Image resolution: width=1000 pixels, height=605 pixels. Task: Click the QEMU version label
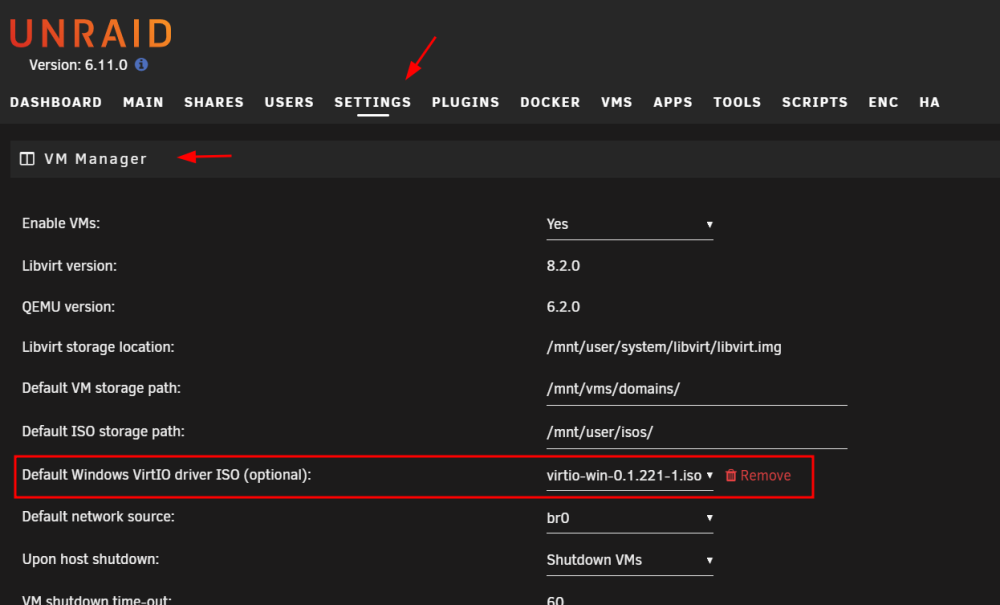click(x=68, y=307)
